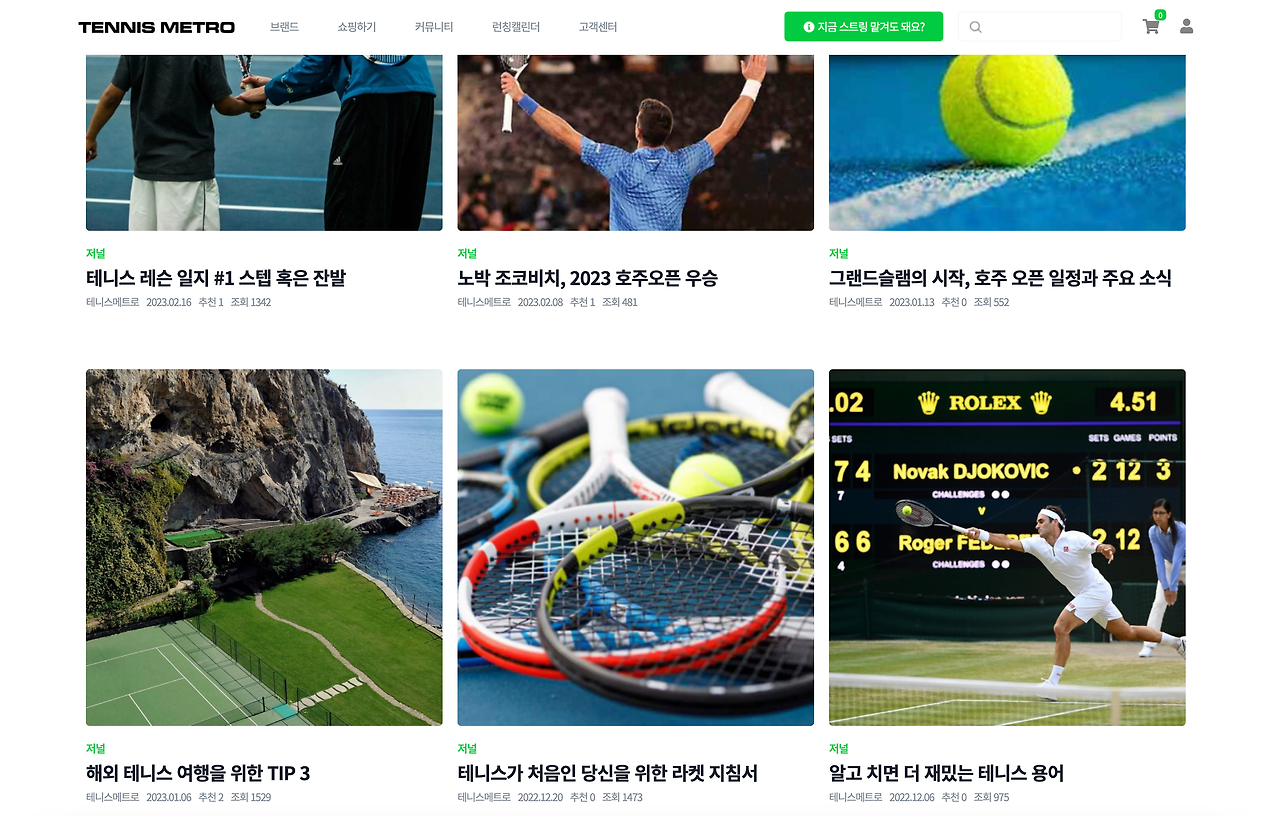Click the search magnifier icon
Viewport: 1280px width, 816px height.
tap(975, 27)
